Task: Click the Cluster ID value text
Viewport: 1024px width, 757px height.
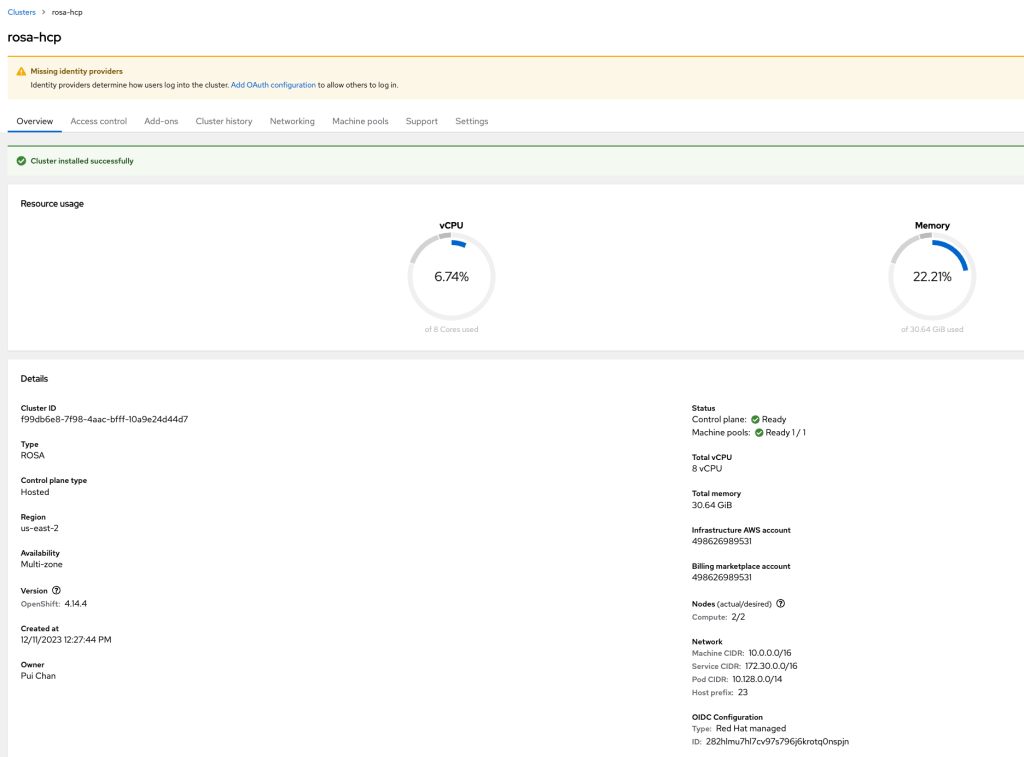Action: pyautogui.click(x=104, y=419)
